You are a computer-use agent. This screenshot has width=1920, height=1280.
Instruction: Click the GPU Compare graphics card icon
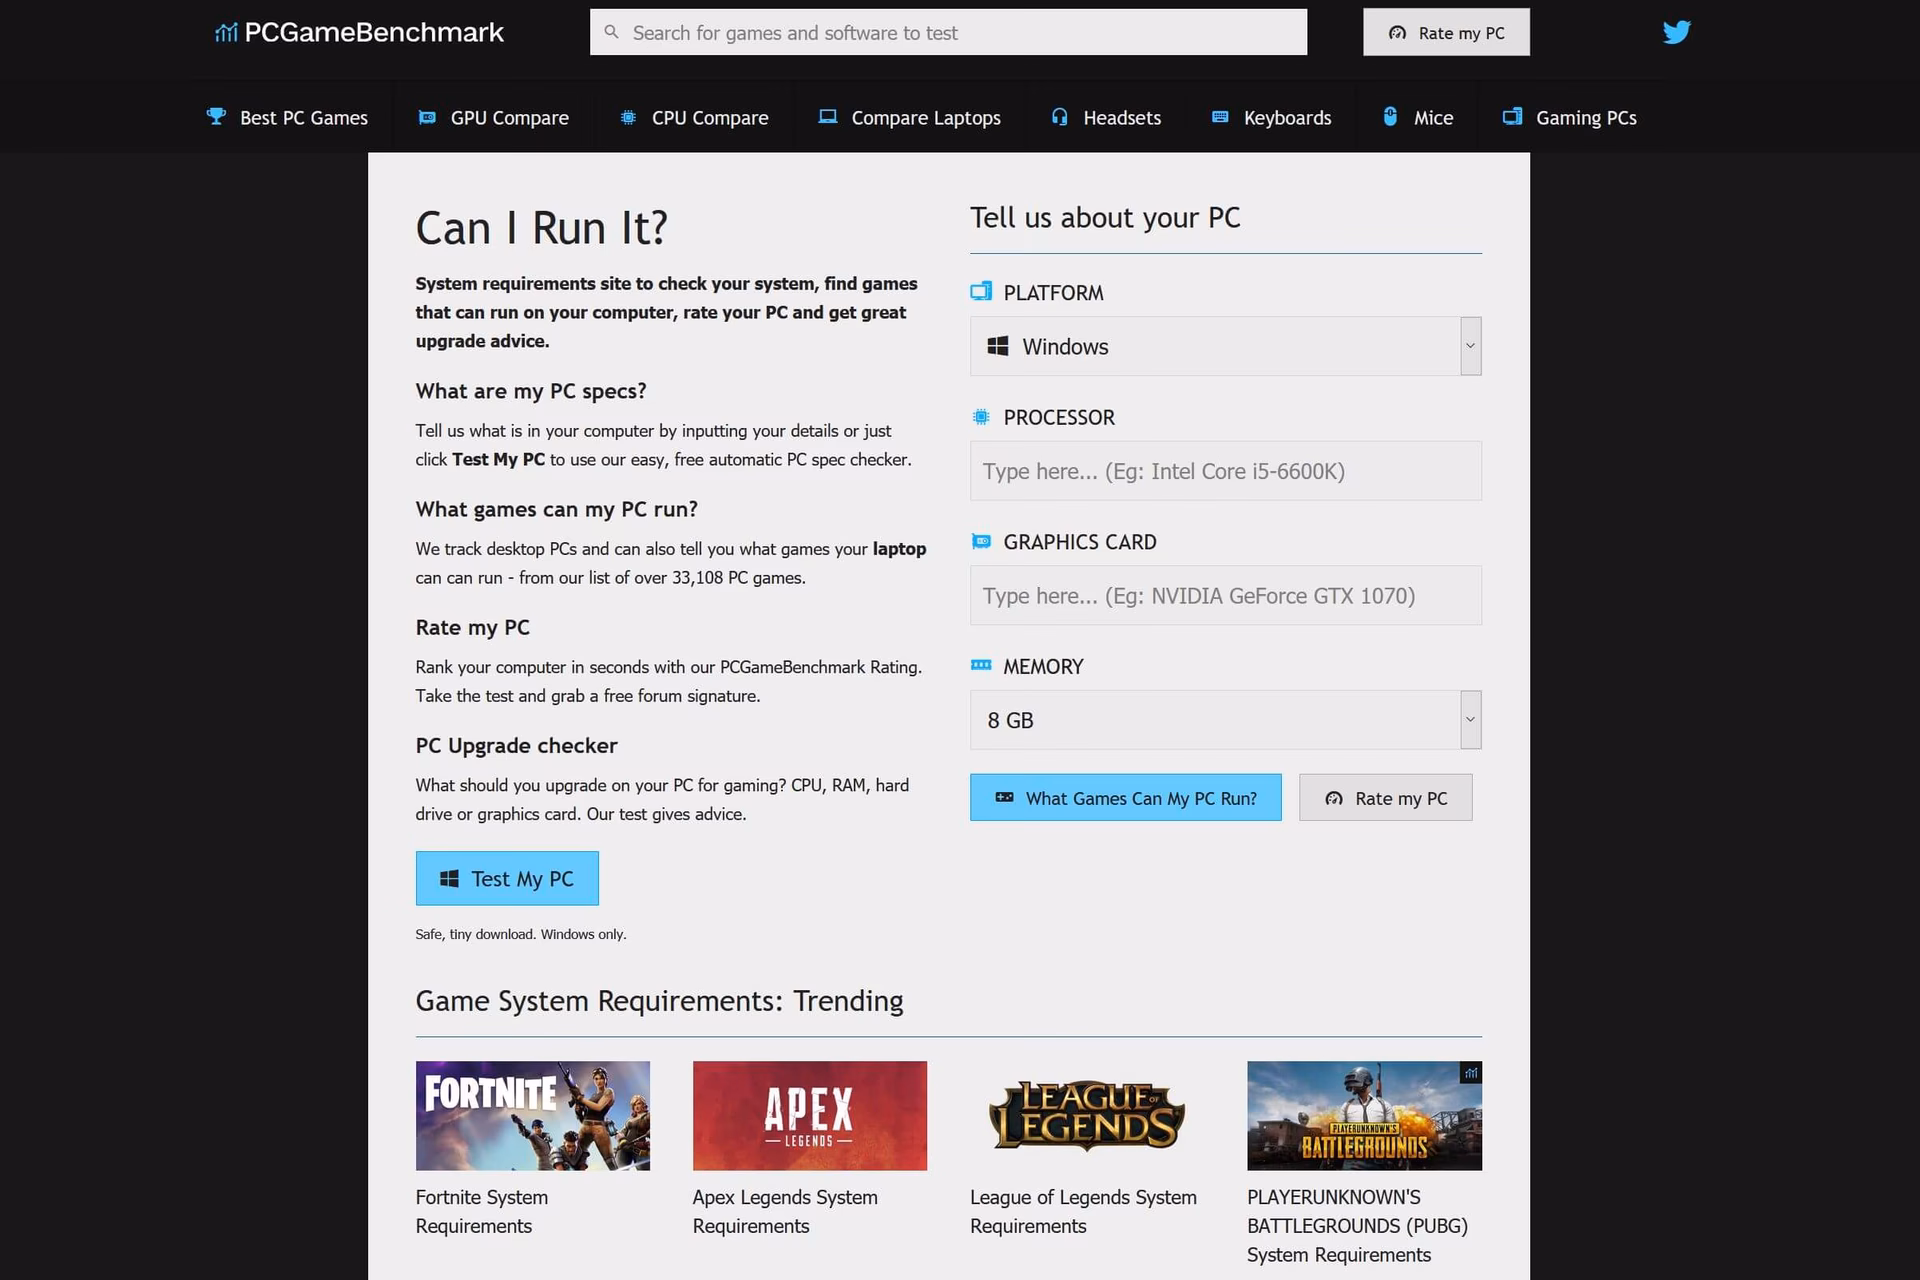pos(427,117)
